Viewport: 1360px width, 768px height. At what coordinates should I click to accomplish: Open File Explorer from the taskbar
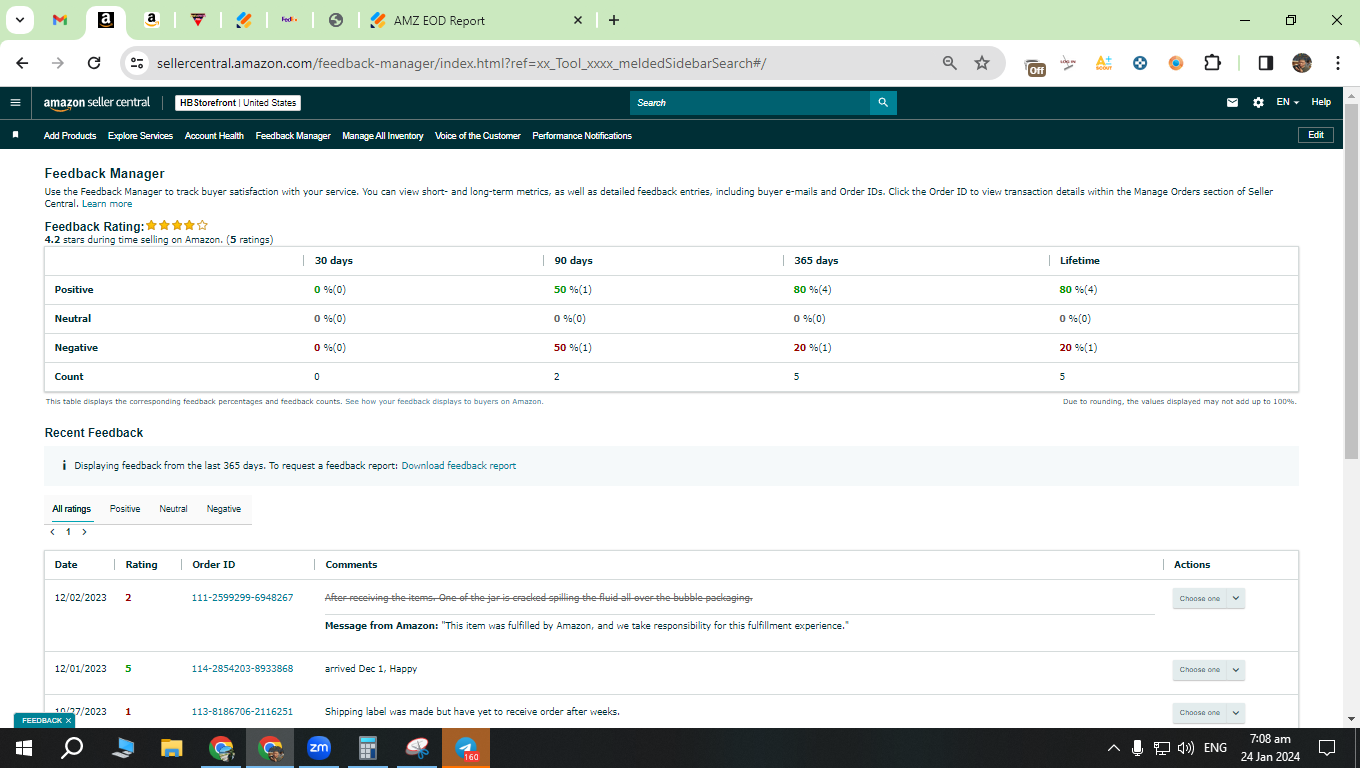tap(172, 747)
